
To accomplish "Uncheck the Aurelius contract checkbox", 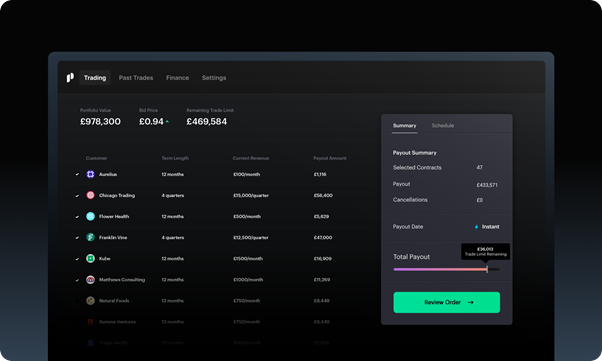I will [77, 174].
